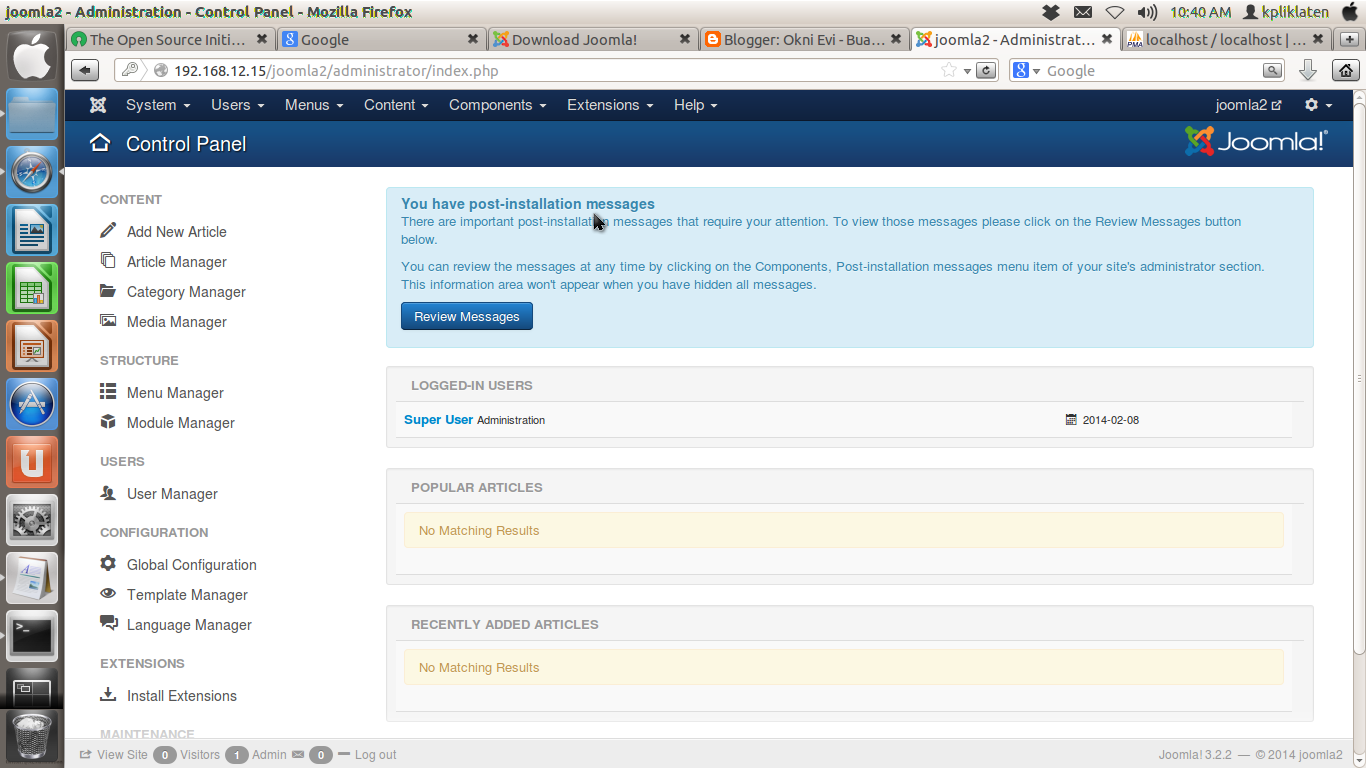Click the Article Manager stack icon
The width and height of the screenshot is (1366, 768).
tap(108, 261)
